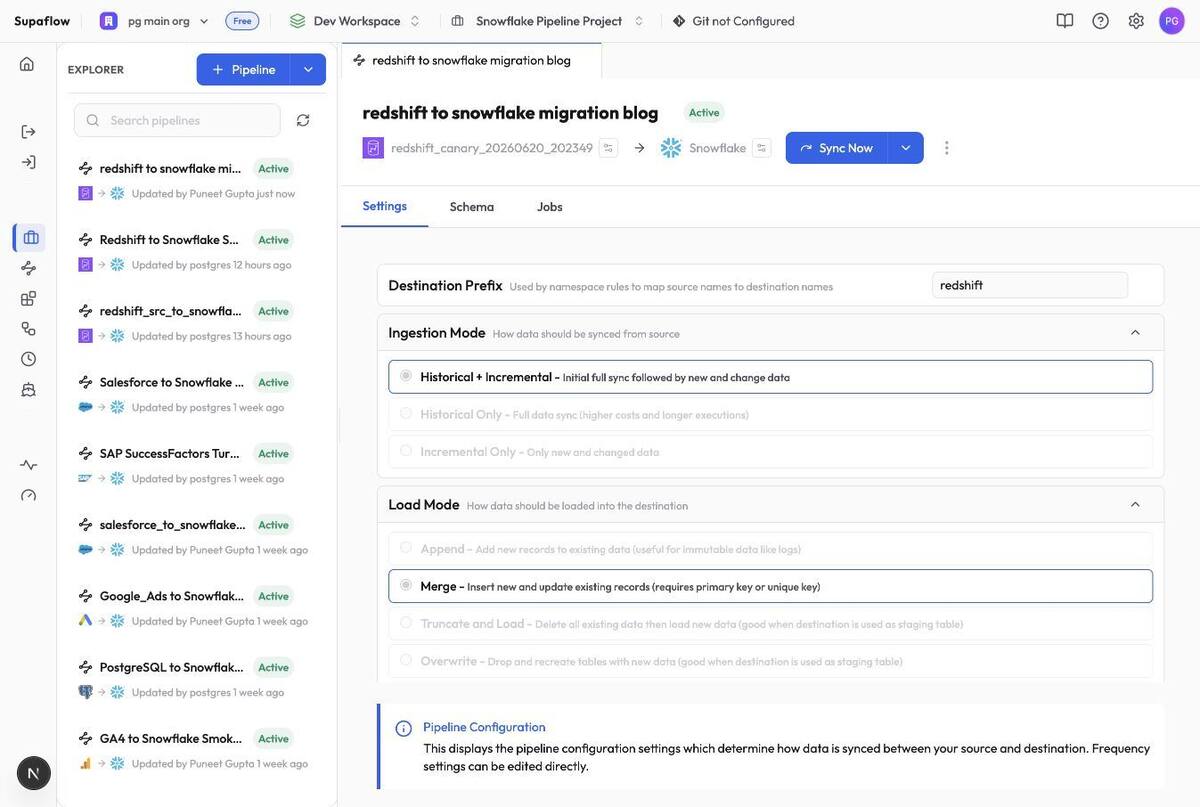
Task: Select Incremental Only ingestion mode
Action: pos(771,451)
